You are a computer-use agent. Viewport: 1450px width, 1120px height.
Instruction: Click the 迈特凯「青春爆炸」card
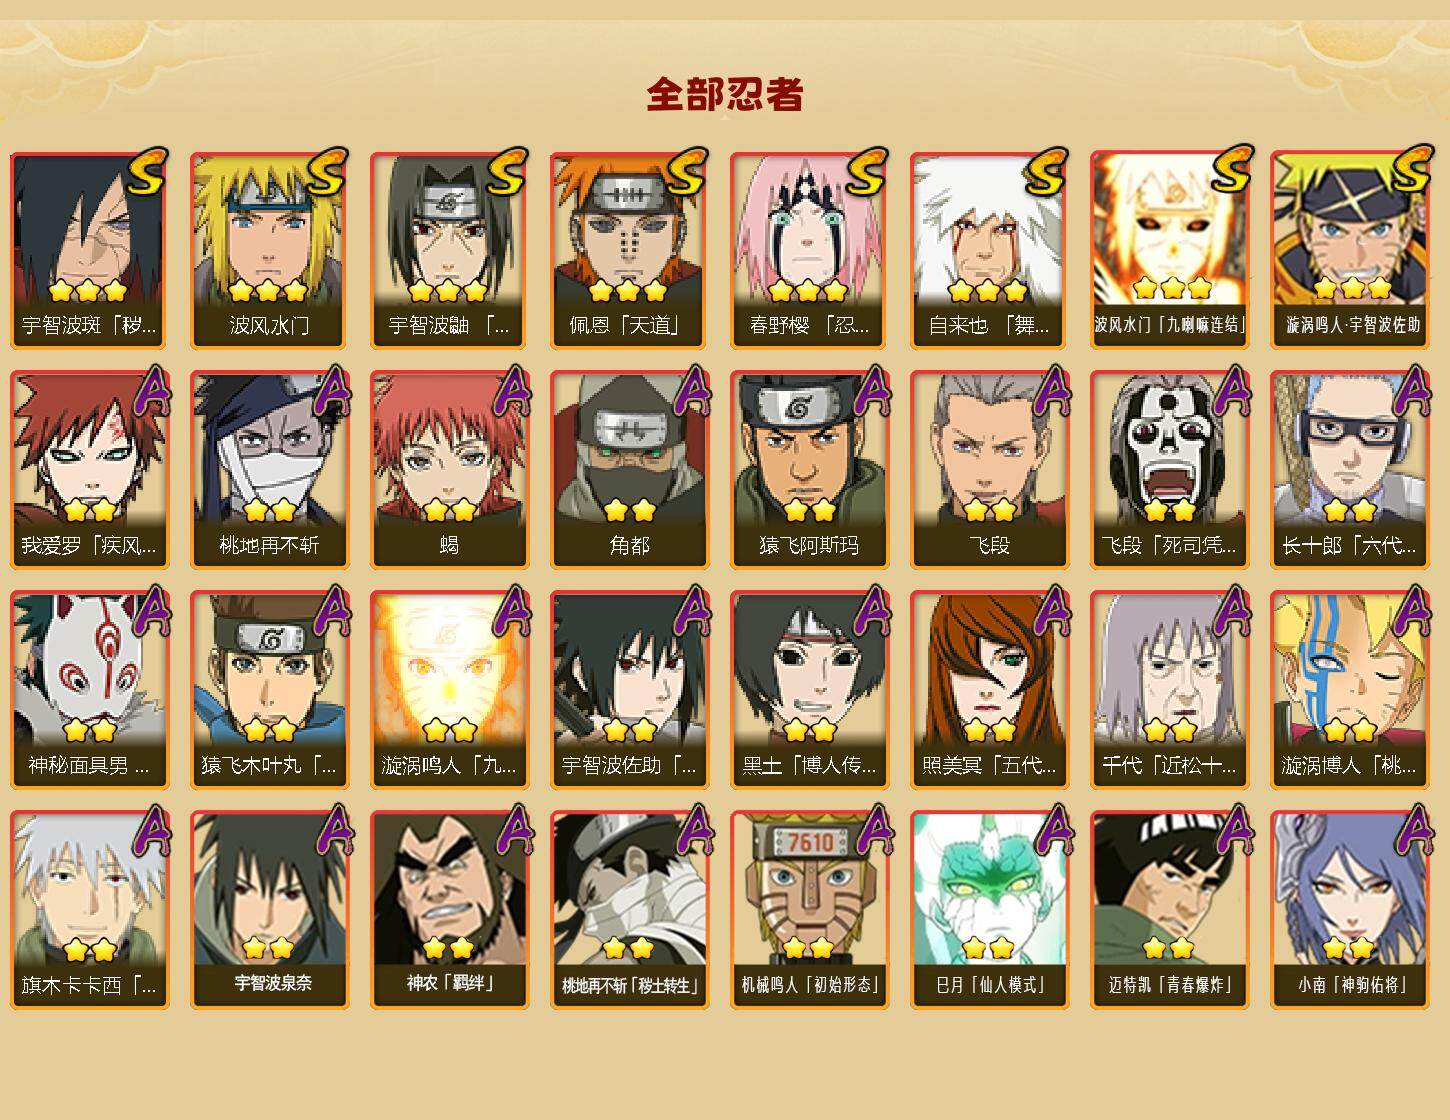pos(1169,909)
